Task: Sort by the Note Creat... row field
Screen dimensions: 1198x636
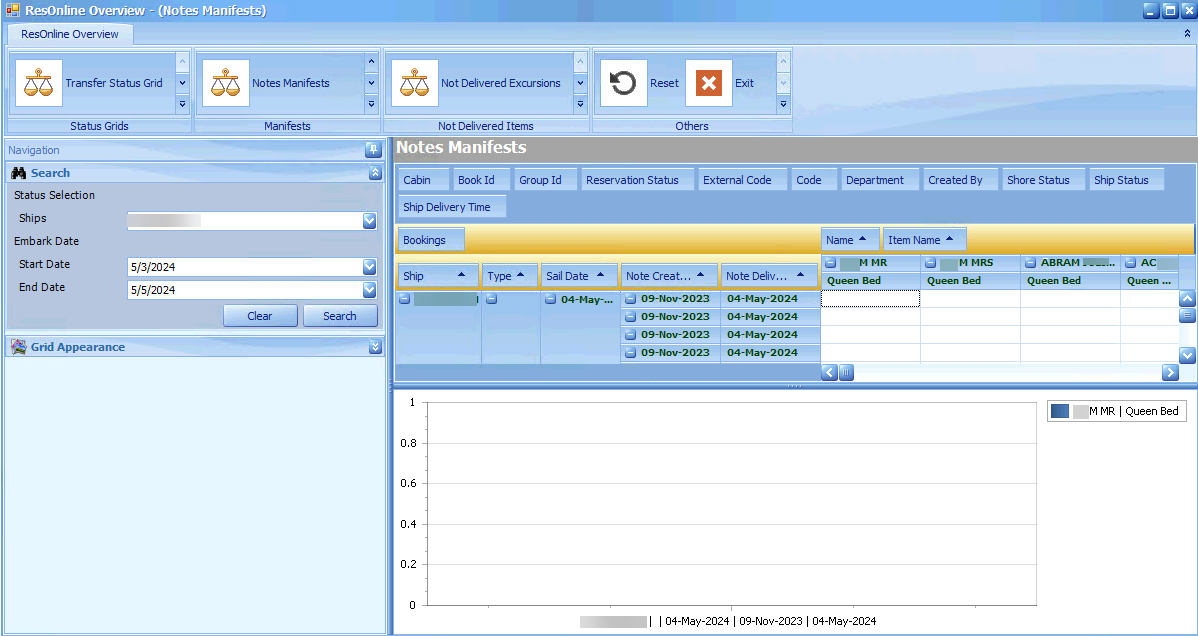Action: [669, 275]
